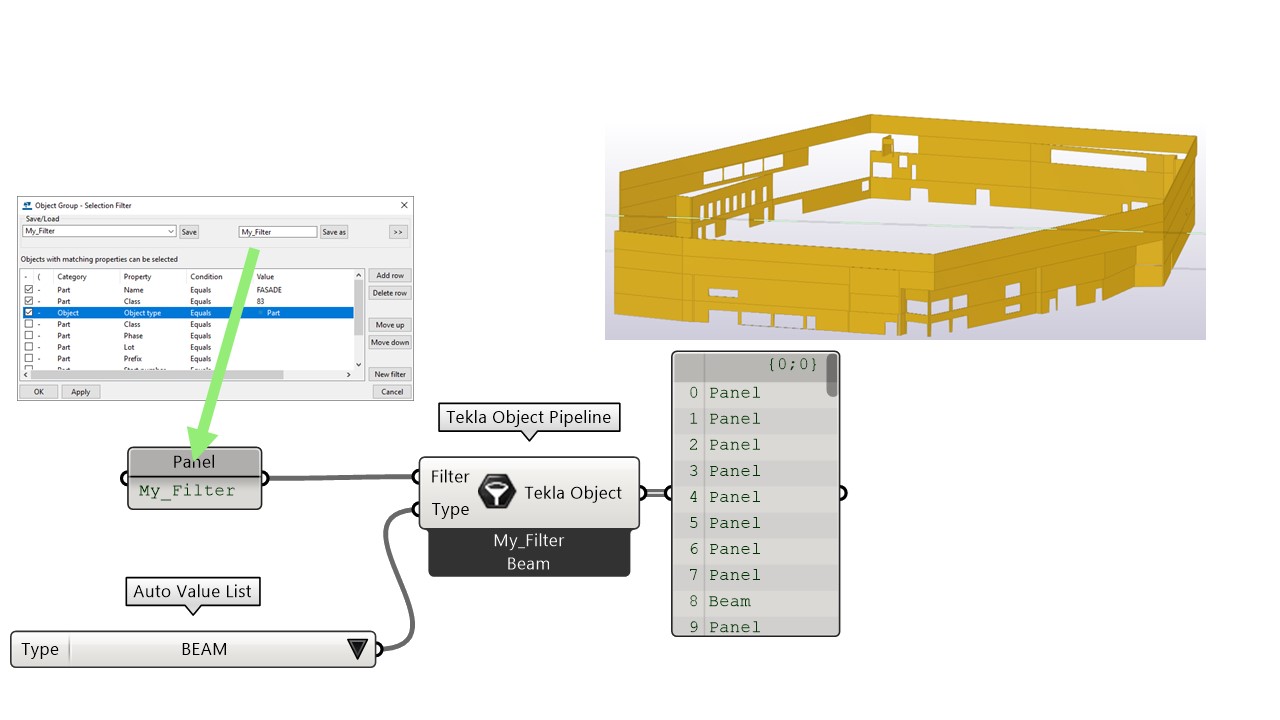Click the scroll-down arrow in the filter table
This screenshot has height=720, width=1280.
tap(359, 365)
